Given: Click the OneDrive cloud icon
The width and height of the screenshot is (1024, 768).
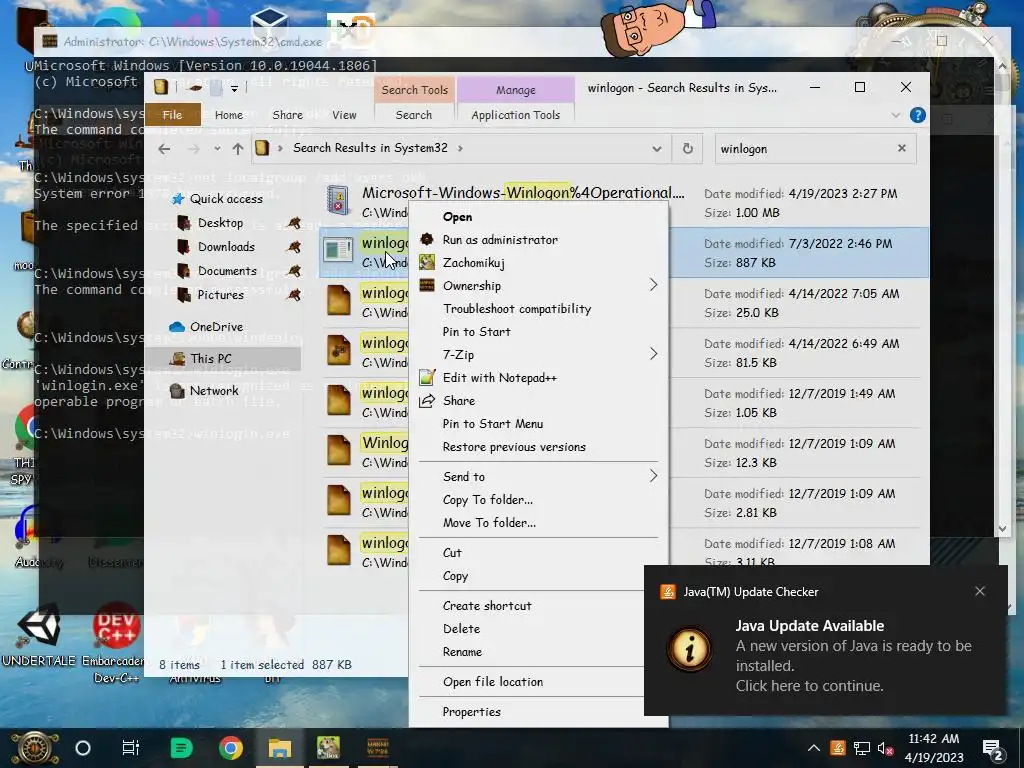Looking at the screenshot, I should point(176,327).
